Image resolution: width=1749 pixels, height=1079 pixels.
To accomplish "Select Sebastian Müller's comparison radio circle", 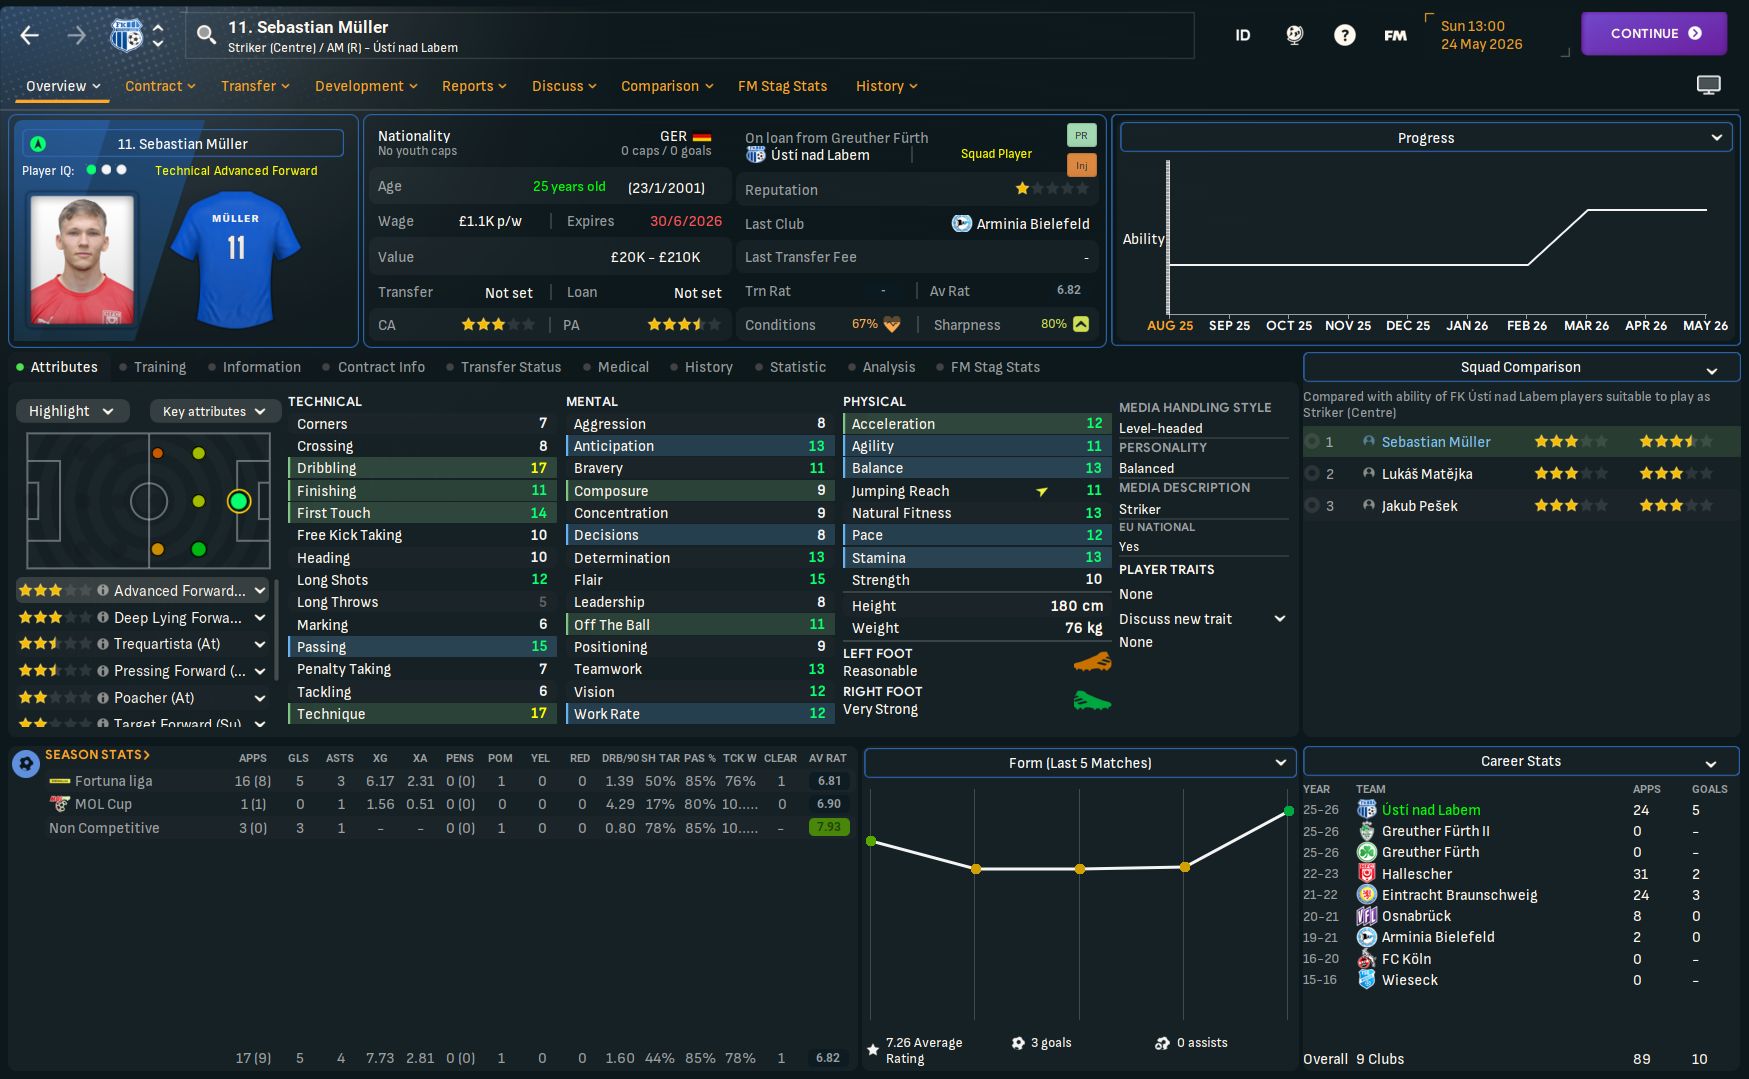I will [1312, 441].
